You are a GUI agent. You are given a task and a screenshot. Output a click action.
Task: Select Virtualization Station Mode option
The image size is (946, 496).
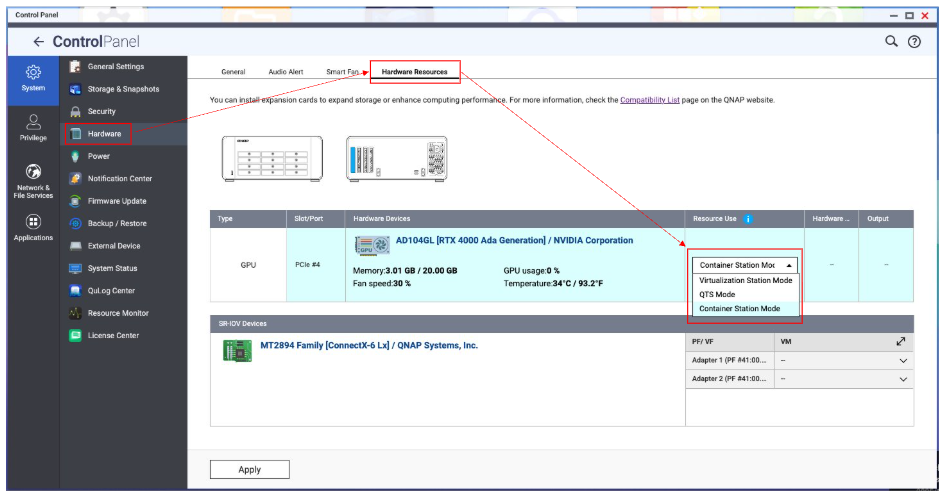745,281
